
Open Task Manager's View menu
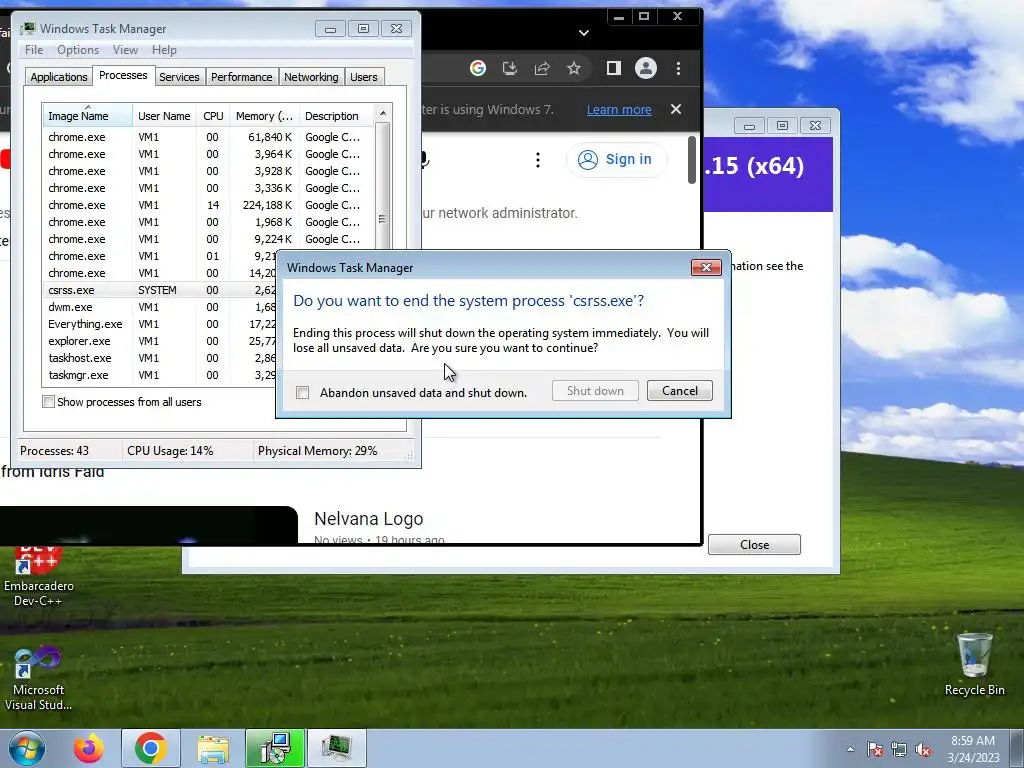(x=125, y=50)
